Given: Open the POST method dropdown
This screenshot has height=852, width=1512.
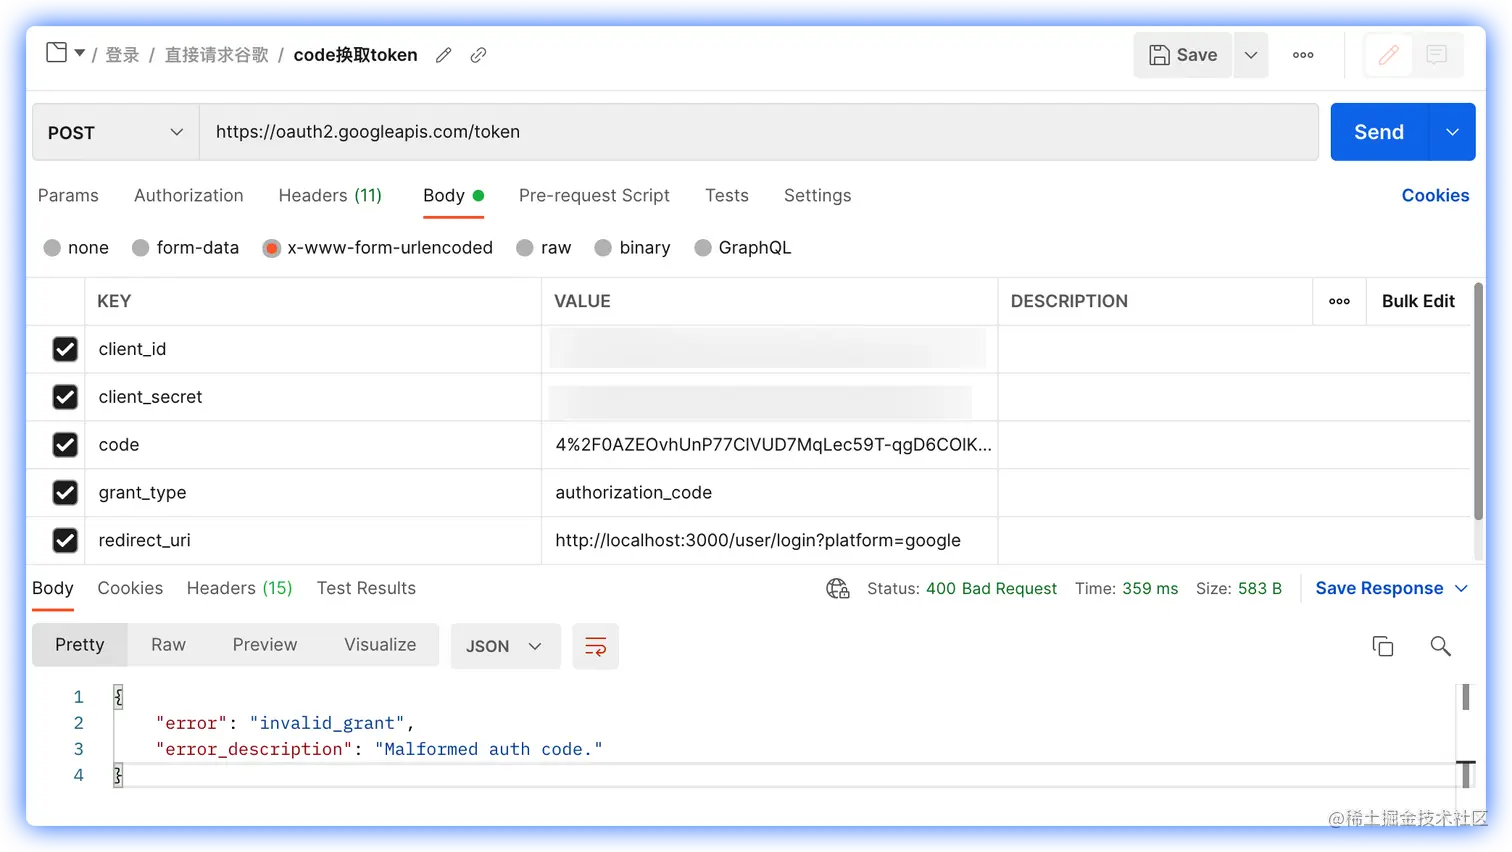Looking at the screenshot, I should (116, 132).
